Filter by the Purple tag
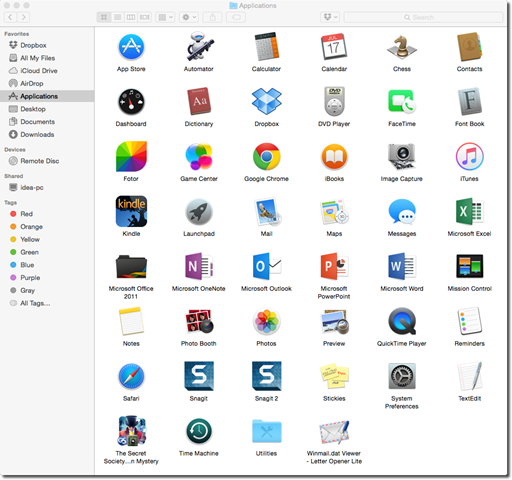The image size is (512, 480). pos(47,277)
